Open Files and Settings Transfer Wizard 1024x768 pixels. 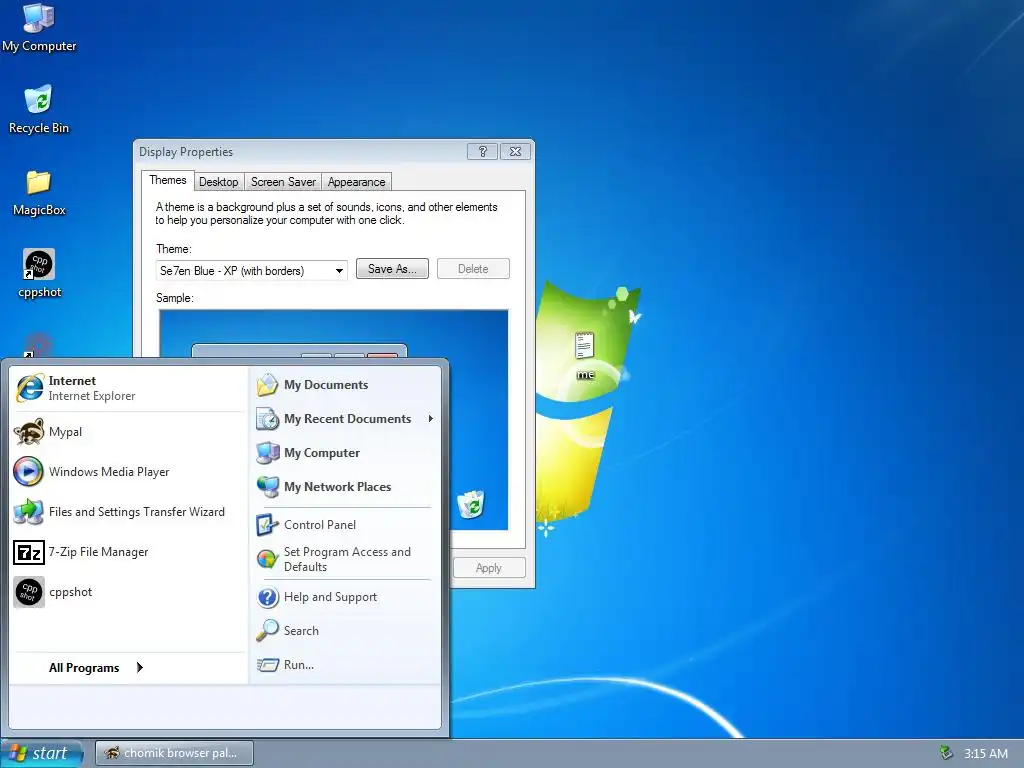pyautogui.click(x=128, y=512)
